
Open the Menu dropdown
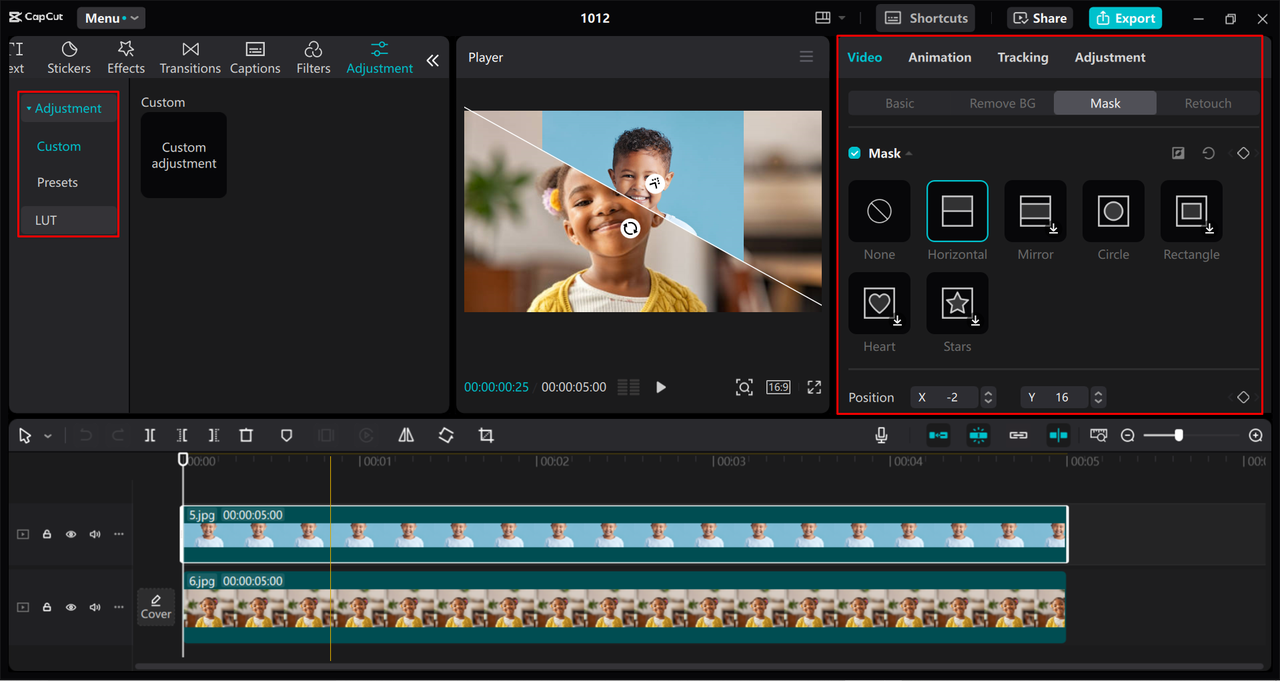pos(110,17)
